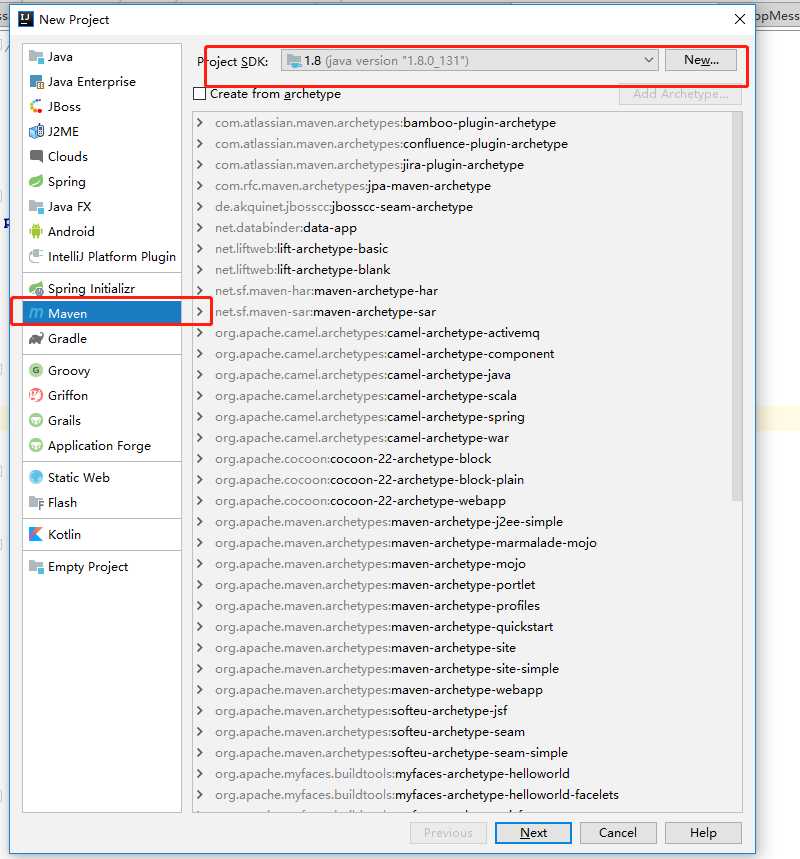Select maven-archetype-marmalade-mojo row

pos(463,543)
